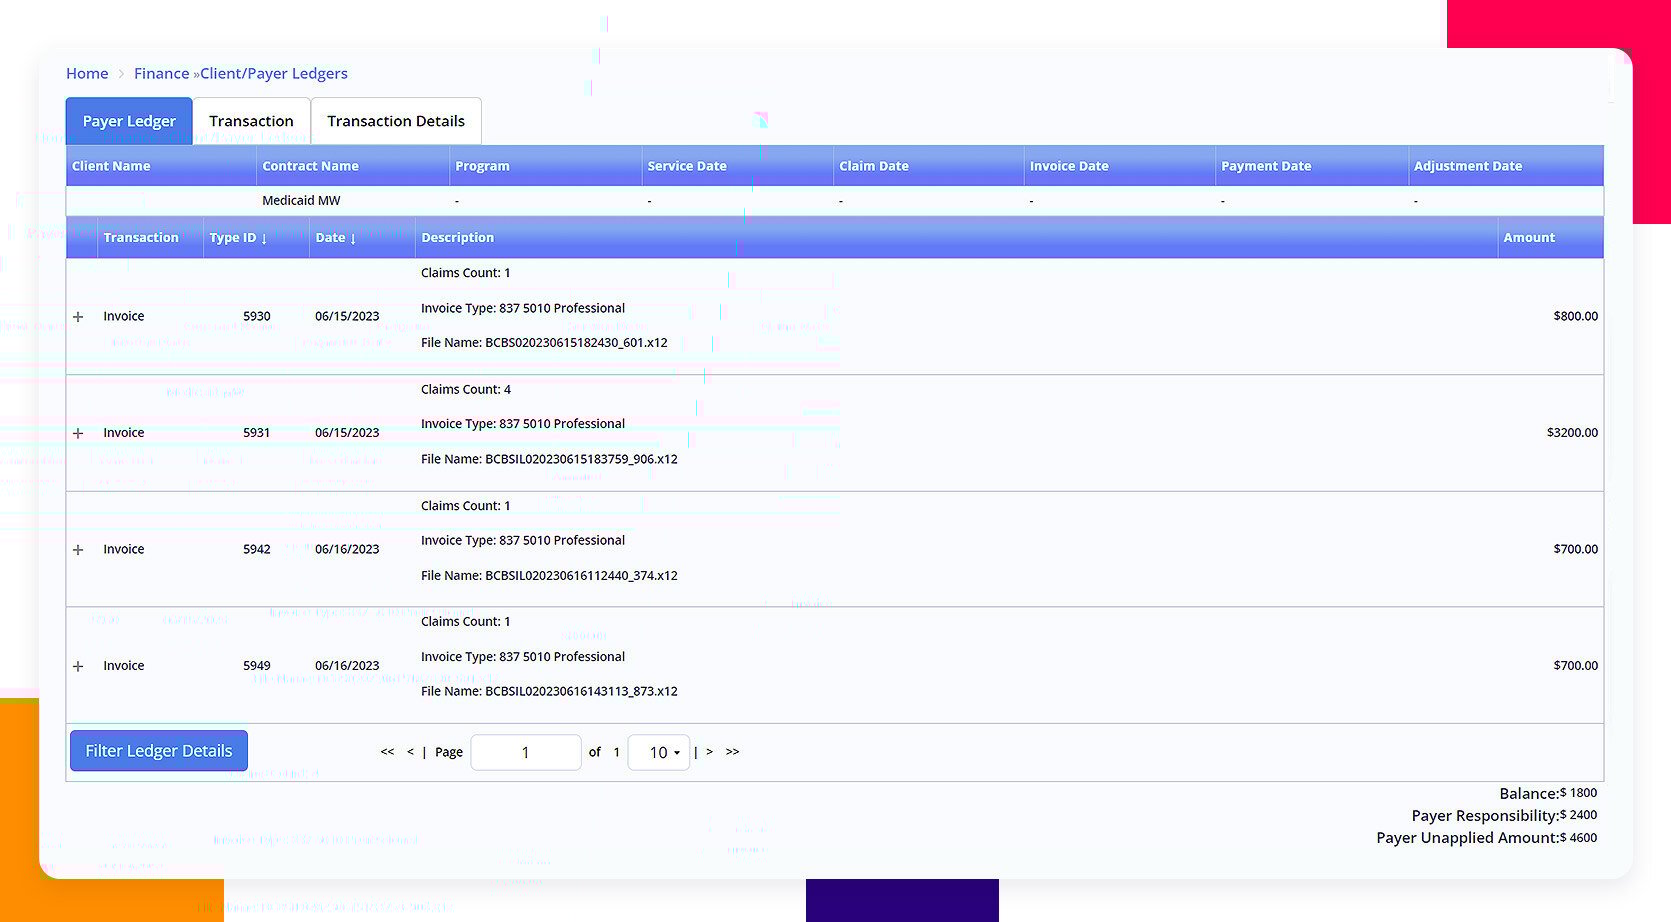The image size is (1671, 922).
Task: Go to first page with double left arrows
Action: (387, 752)
